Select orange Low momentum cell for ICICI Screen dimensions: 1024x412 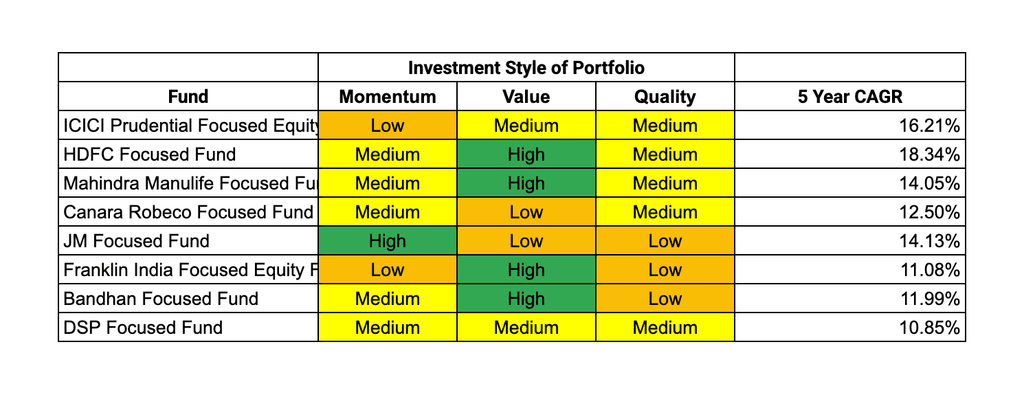point(387,125)
